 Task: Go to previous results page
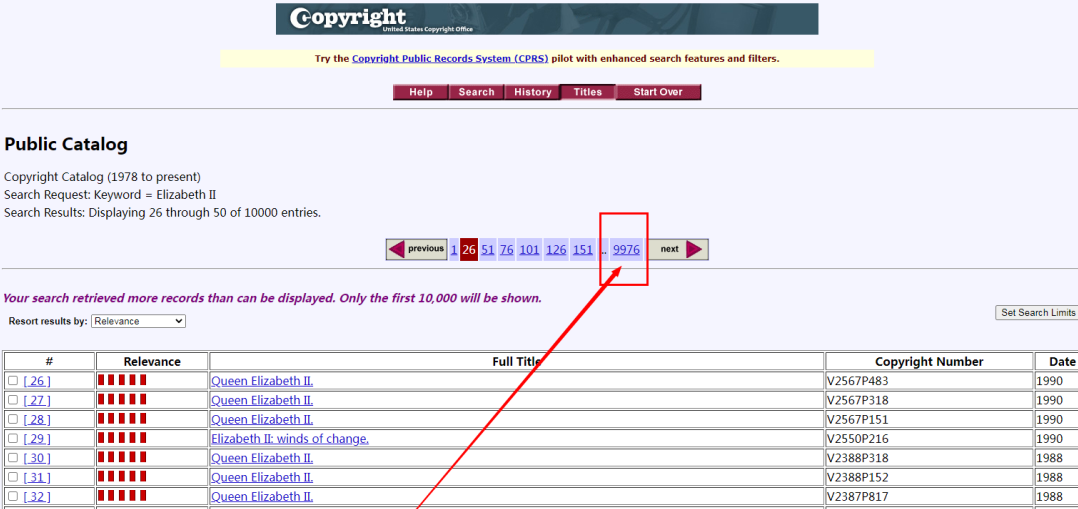(x=417, y=249)
